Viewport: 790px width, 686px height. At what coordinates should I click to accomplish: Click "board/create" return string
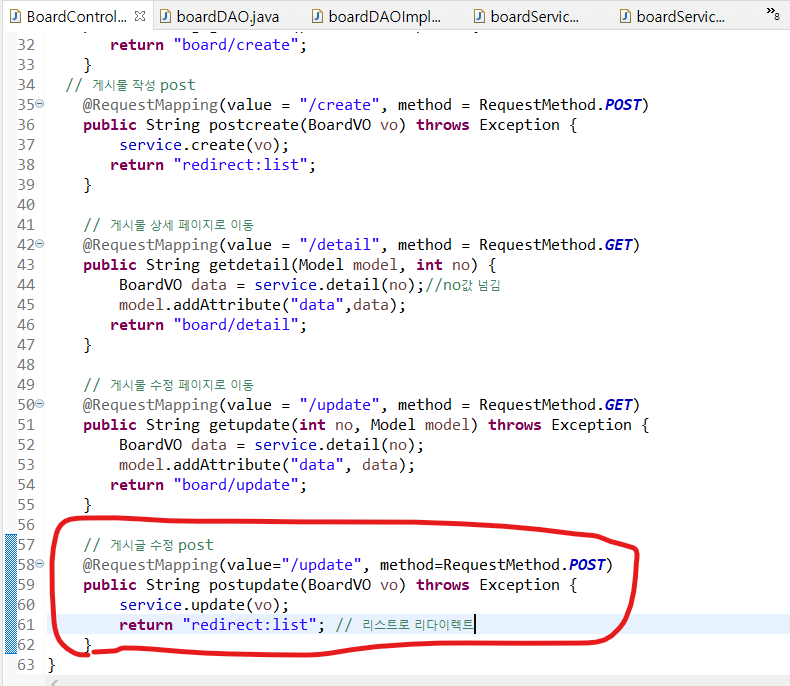[x=236, y=45]
